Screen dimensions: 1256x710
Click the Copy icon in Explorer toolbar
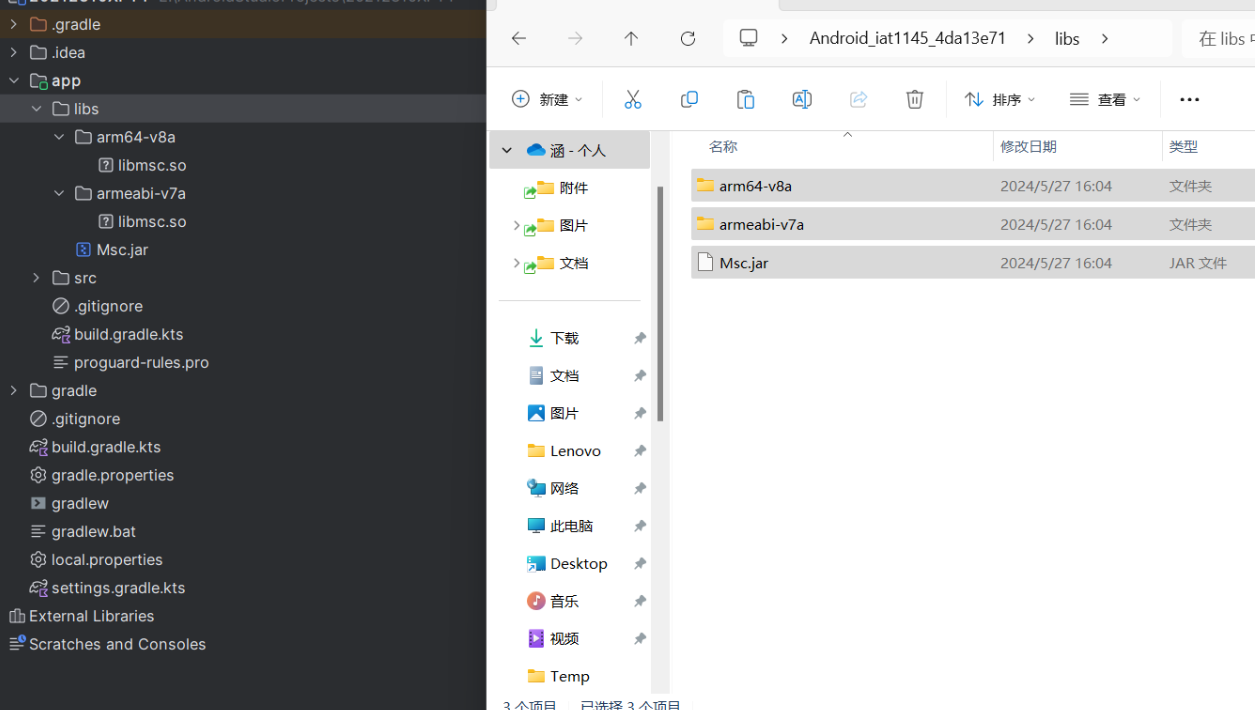(689, 99)
